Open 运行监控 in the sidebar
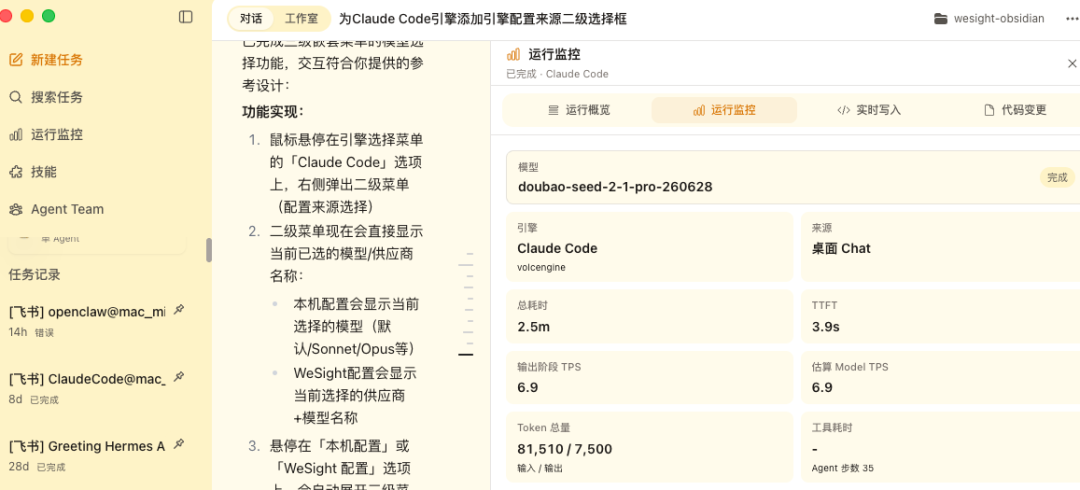1080x490 pixels. (x=56, y=134)
